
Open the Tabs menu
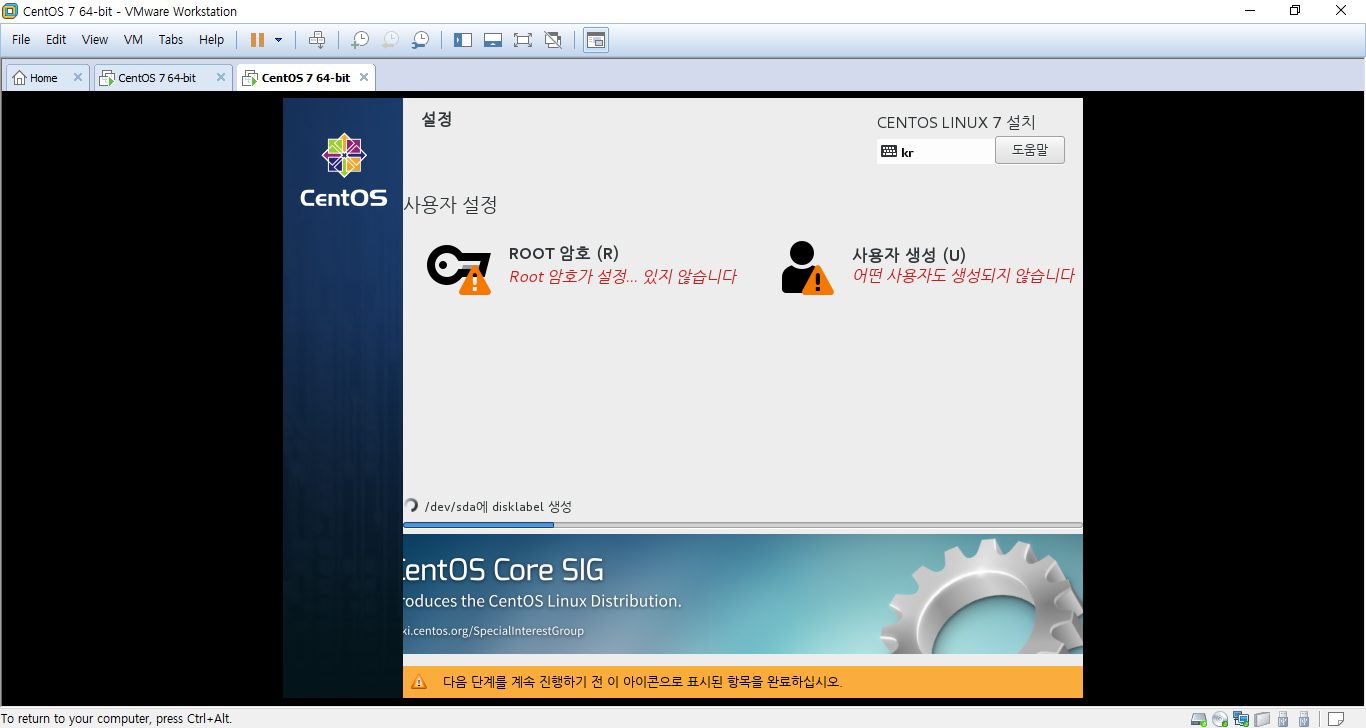171,40
